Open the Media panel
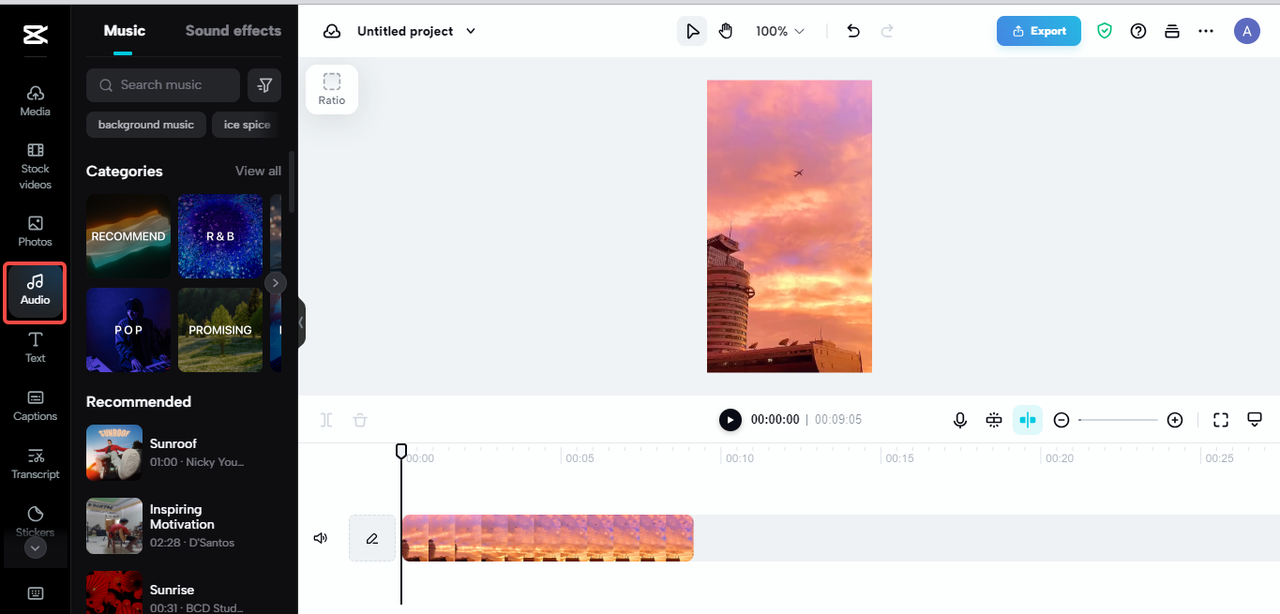The width and height of the screenshot is (1280, 614). click(x=35, y=100)
